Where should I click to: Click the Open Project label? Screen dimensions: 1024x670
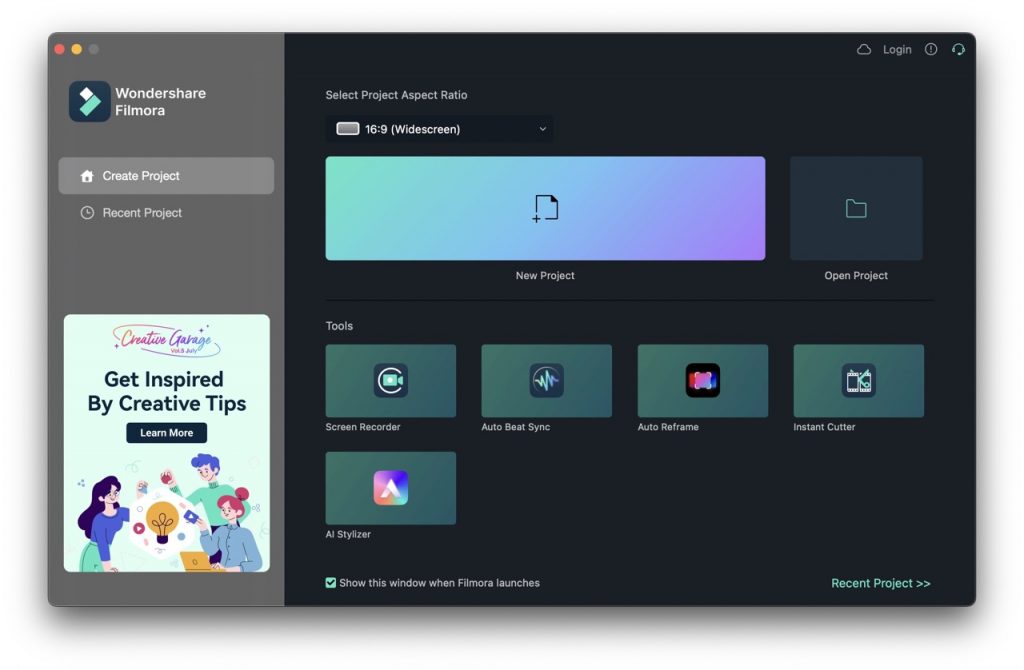[856, 276]
